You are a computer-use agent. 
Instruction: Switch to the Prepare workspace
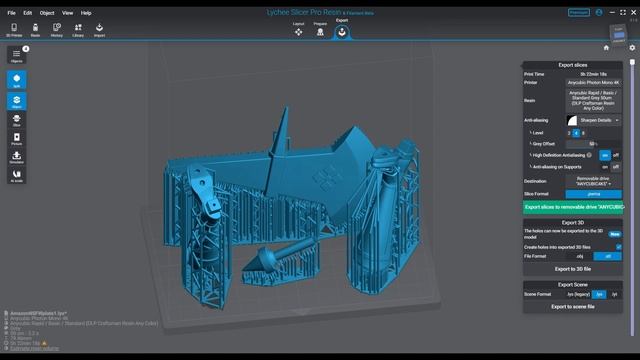tap(320, 30)
